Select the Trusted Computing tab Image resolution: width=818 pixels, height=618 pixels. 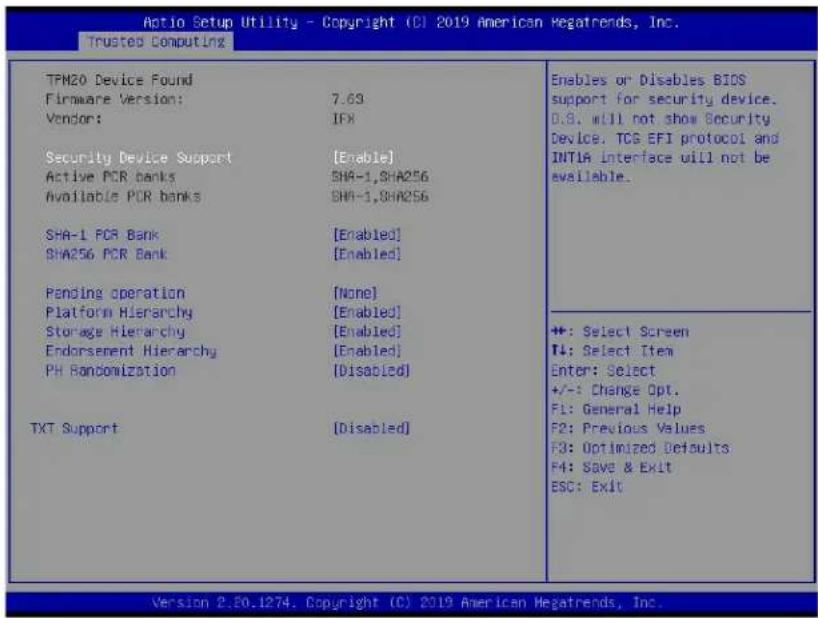(156, 42)
